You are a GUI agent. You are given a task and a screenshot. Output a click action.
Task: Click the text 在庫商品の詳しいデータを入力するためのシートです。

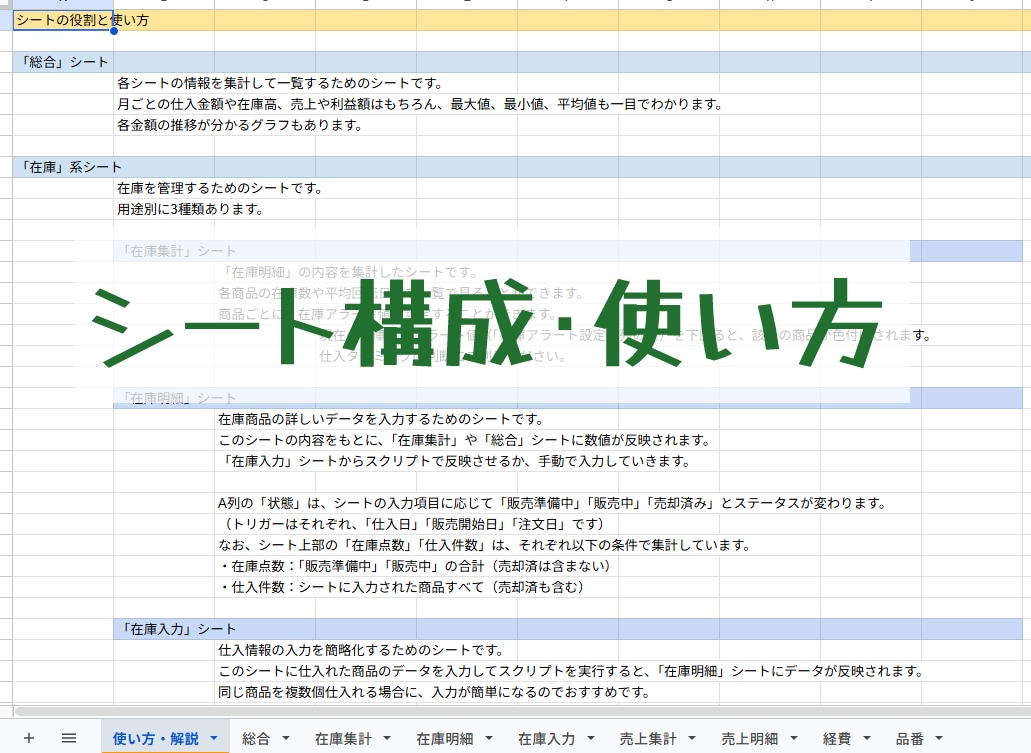point(381,419)
